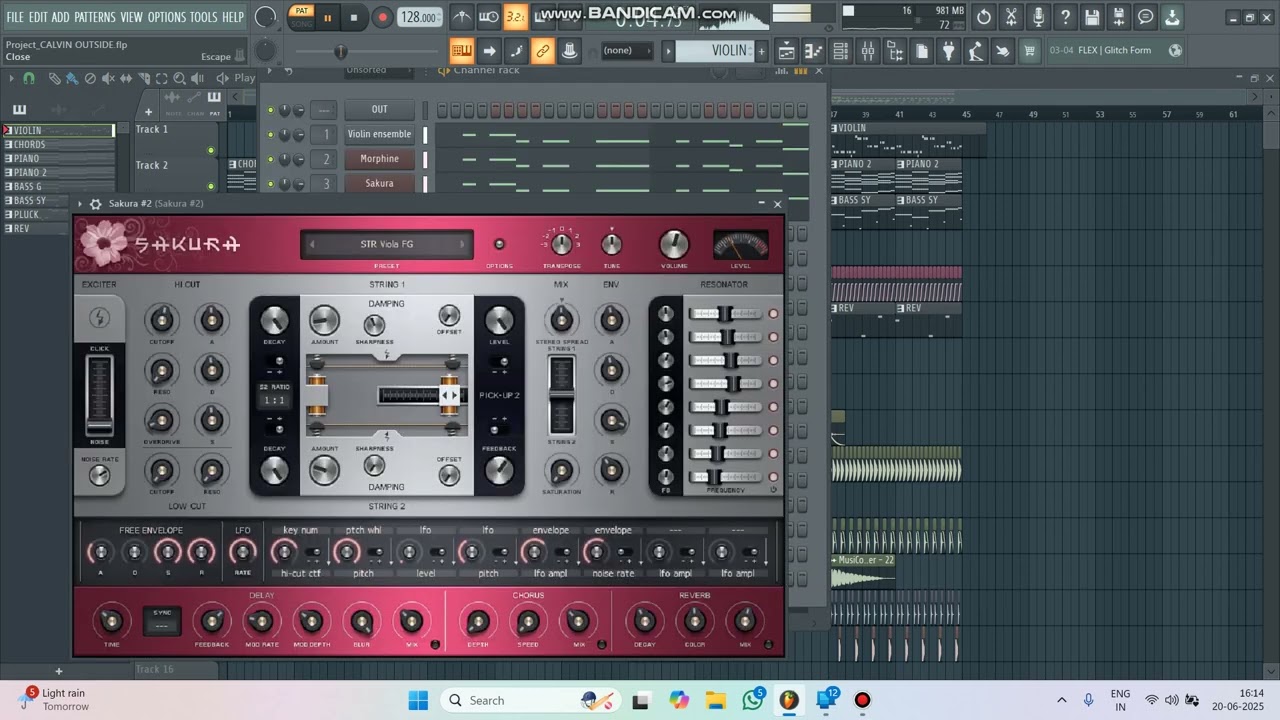
Task: Save project with floppy disk icon
Action: (x=1092, y=17)
